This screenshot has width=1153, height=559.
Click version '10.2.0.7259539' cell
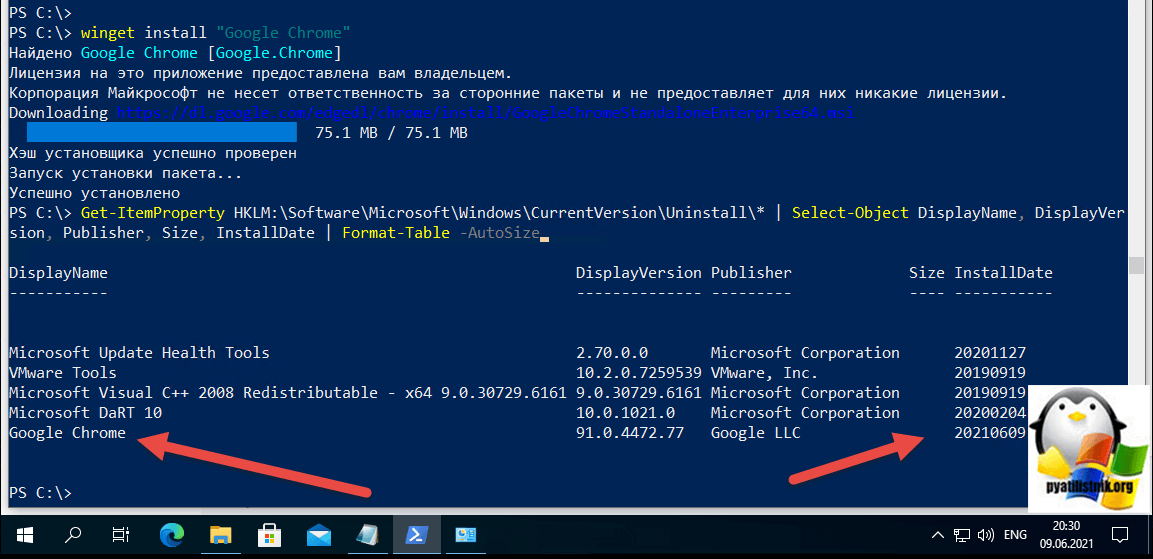point(639,373)
